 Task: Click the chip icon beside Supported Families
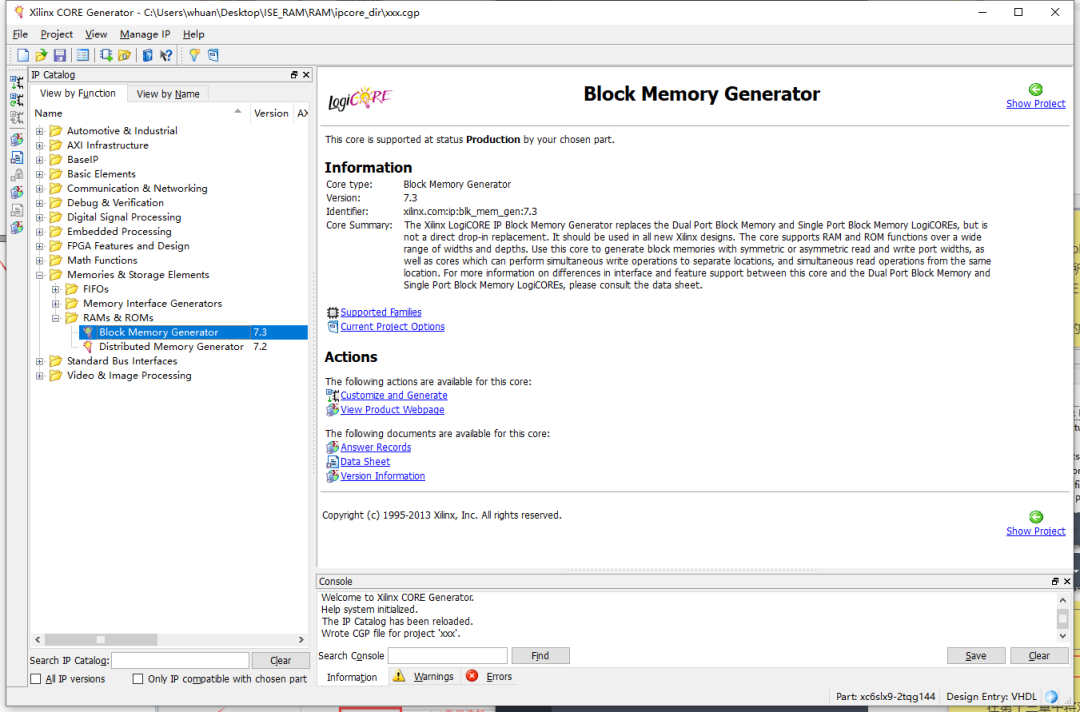click(x=333, y=313)
